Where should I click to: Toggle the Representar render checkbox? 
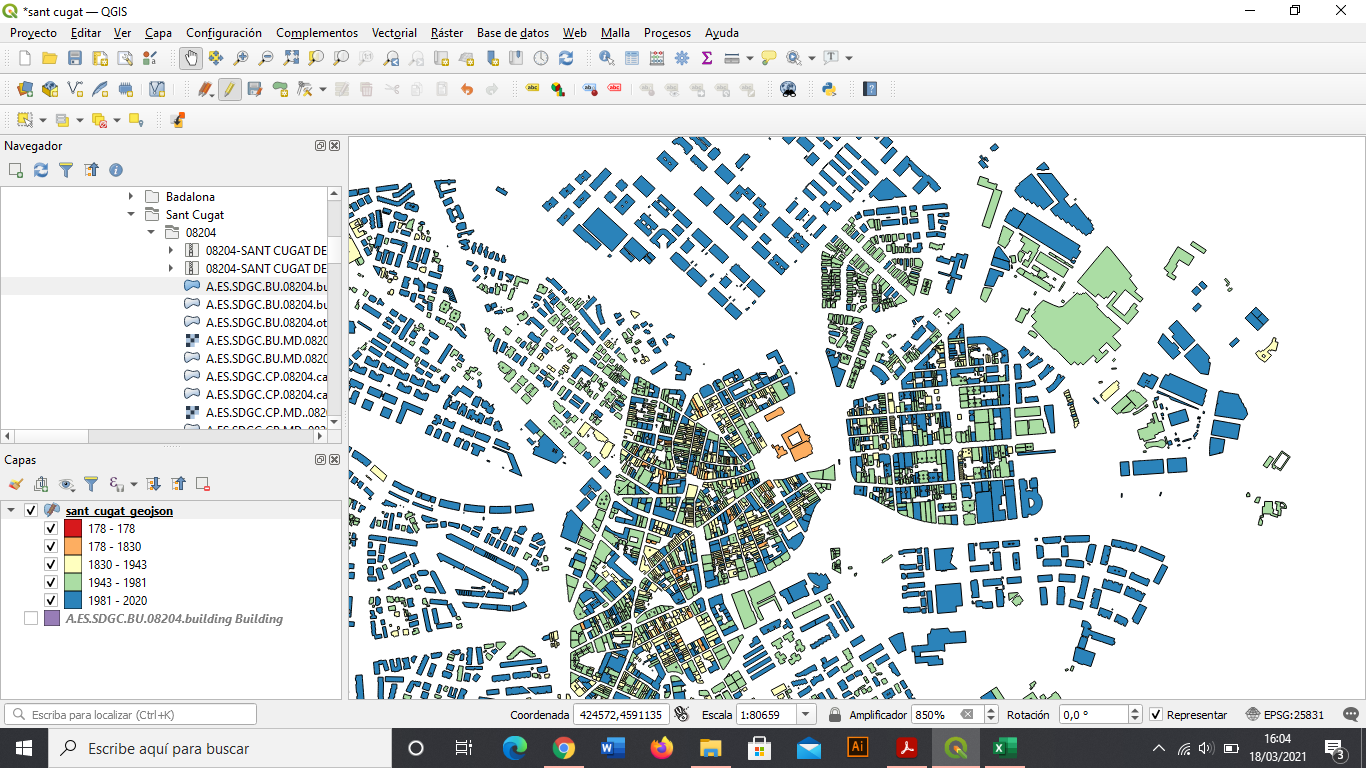tap(1156, 715)
